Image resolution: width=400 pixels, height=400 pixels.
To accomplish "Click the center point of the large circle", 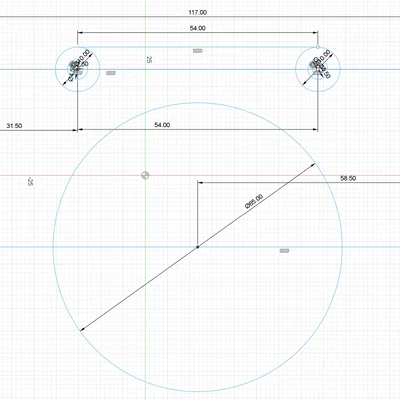I will tap(198, 247).
